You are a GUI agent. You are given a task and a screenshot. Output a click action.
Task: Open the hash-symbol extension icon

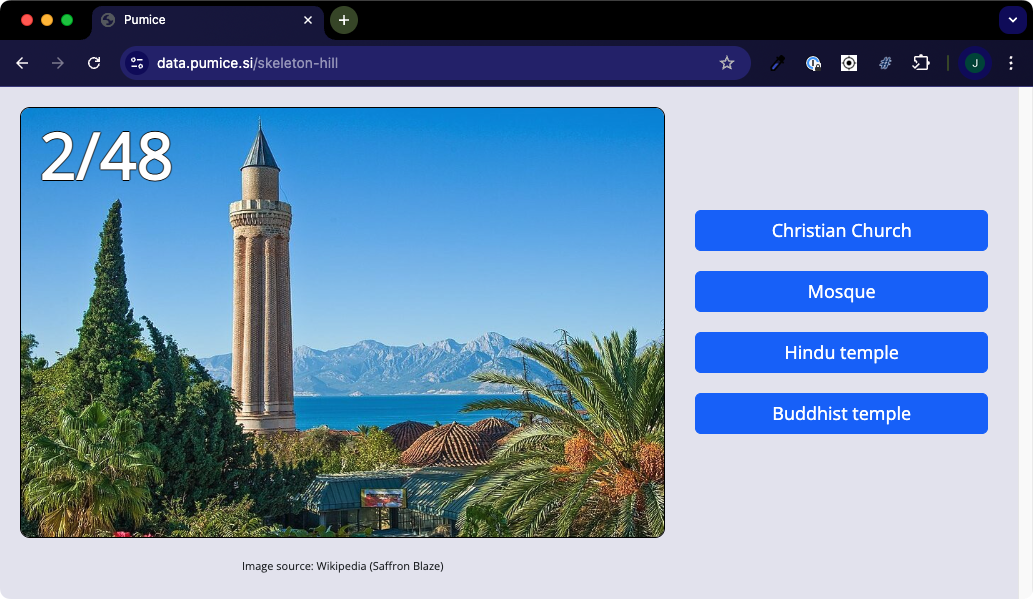tap(885, 63)
